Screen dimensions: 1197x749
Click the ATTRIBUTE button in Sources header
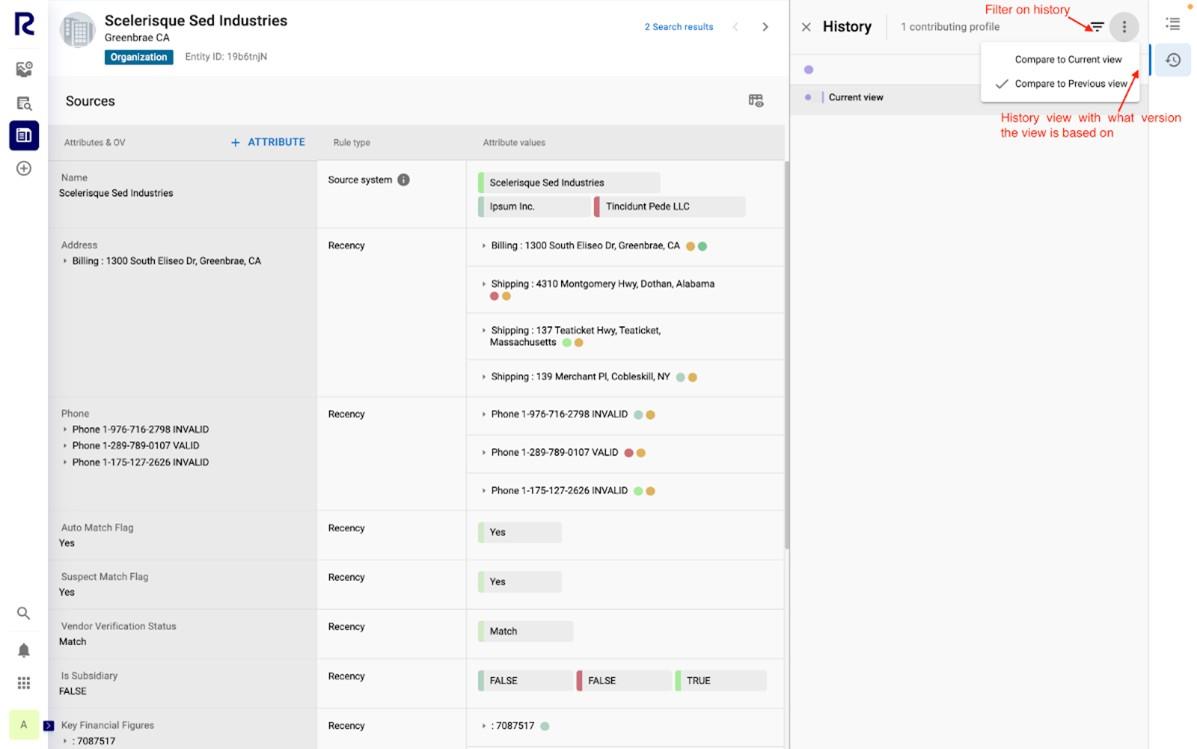point(267,142)
